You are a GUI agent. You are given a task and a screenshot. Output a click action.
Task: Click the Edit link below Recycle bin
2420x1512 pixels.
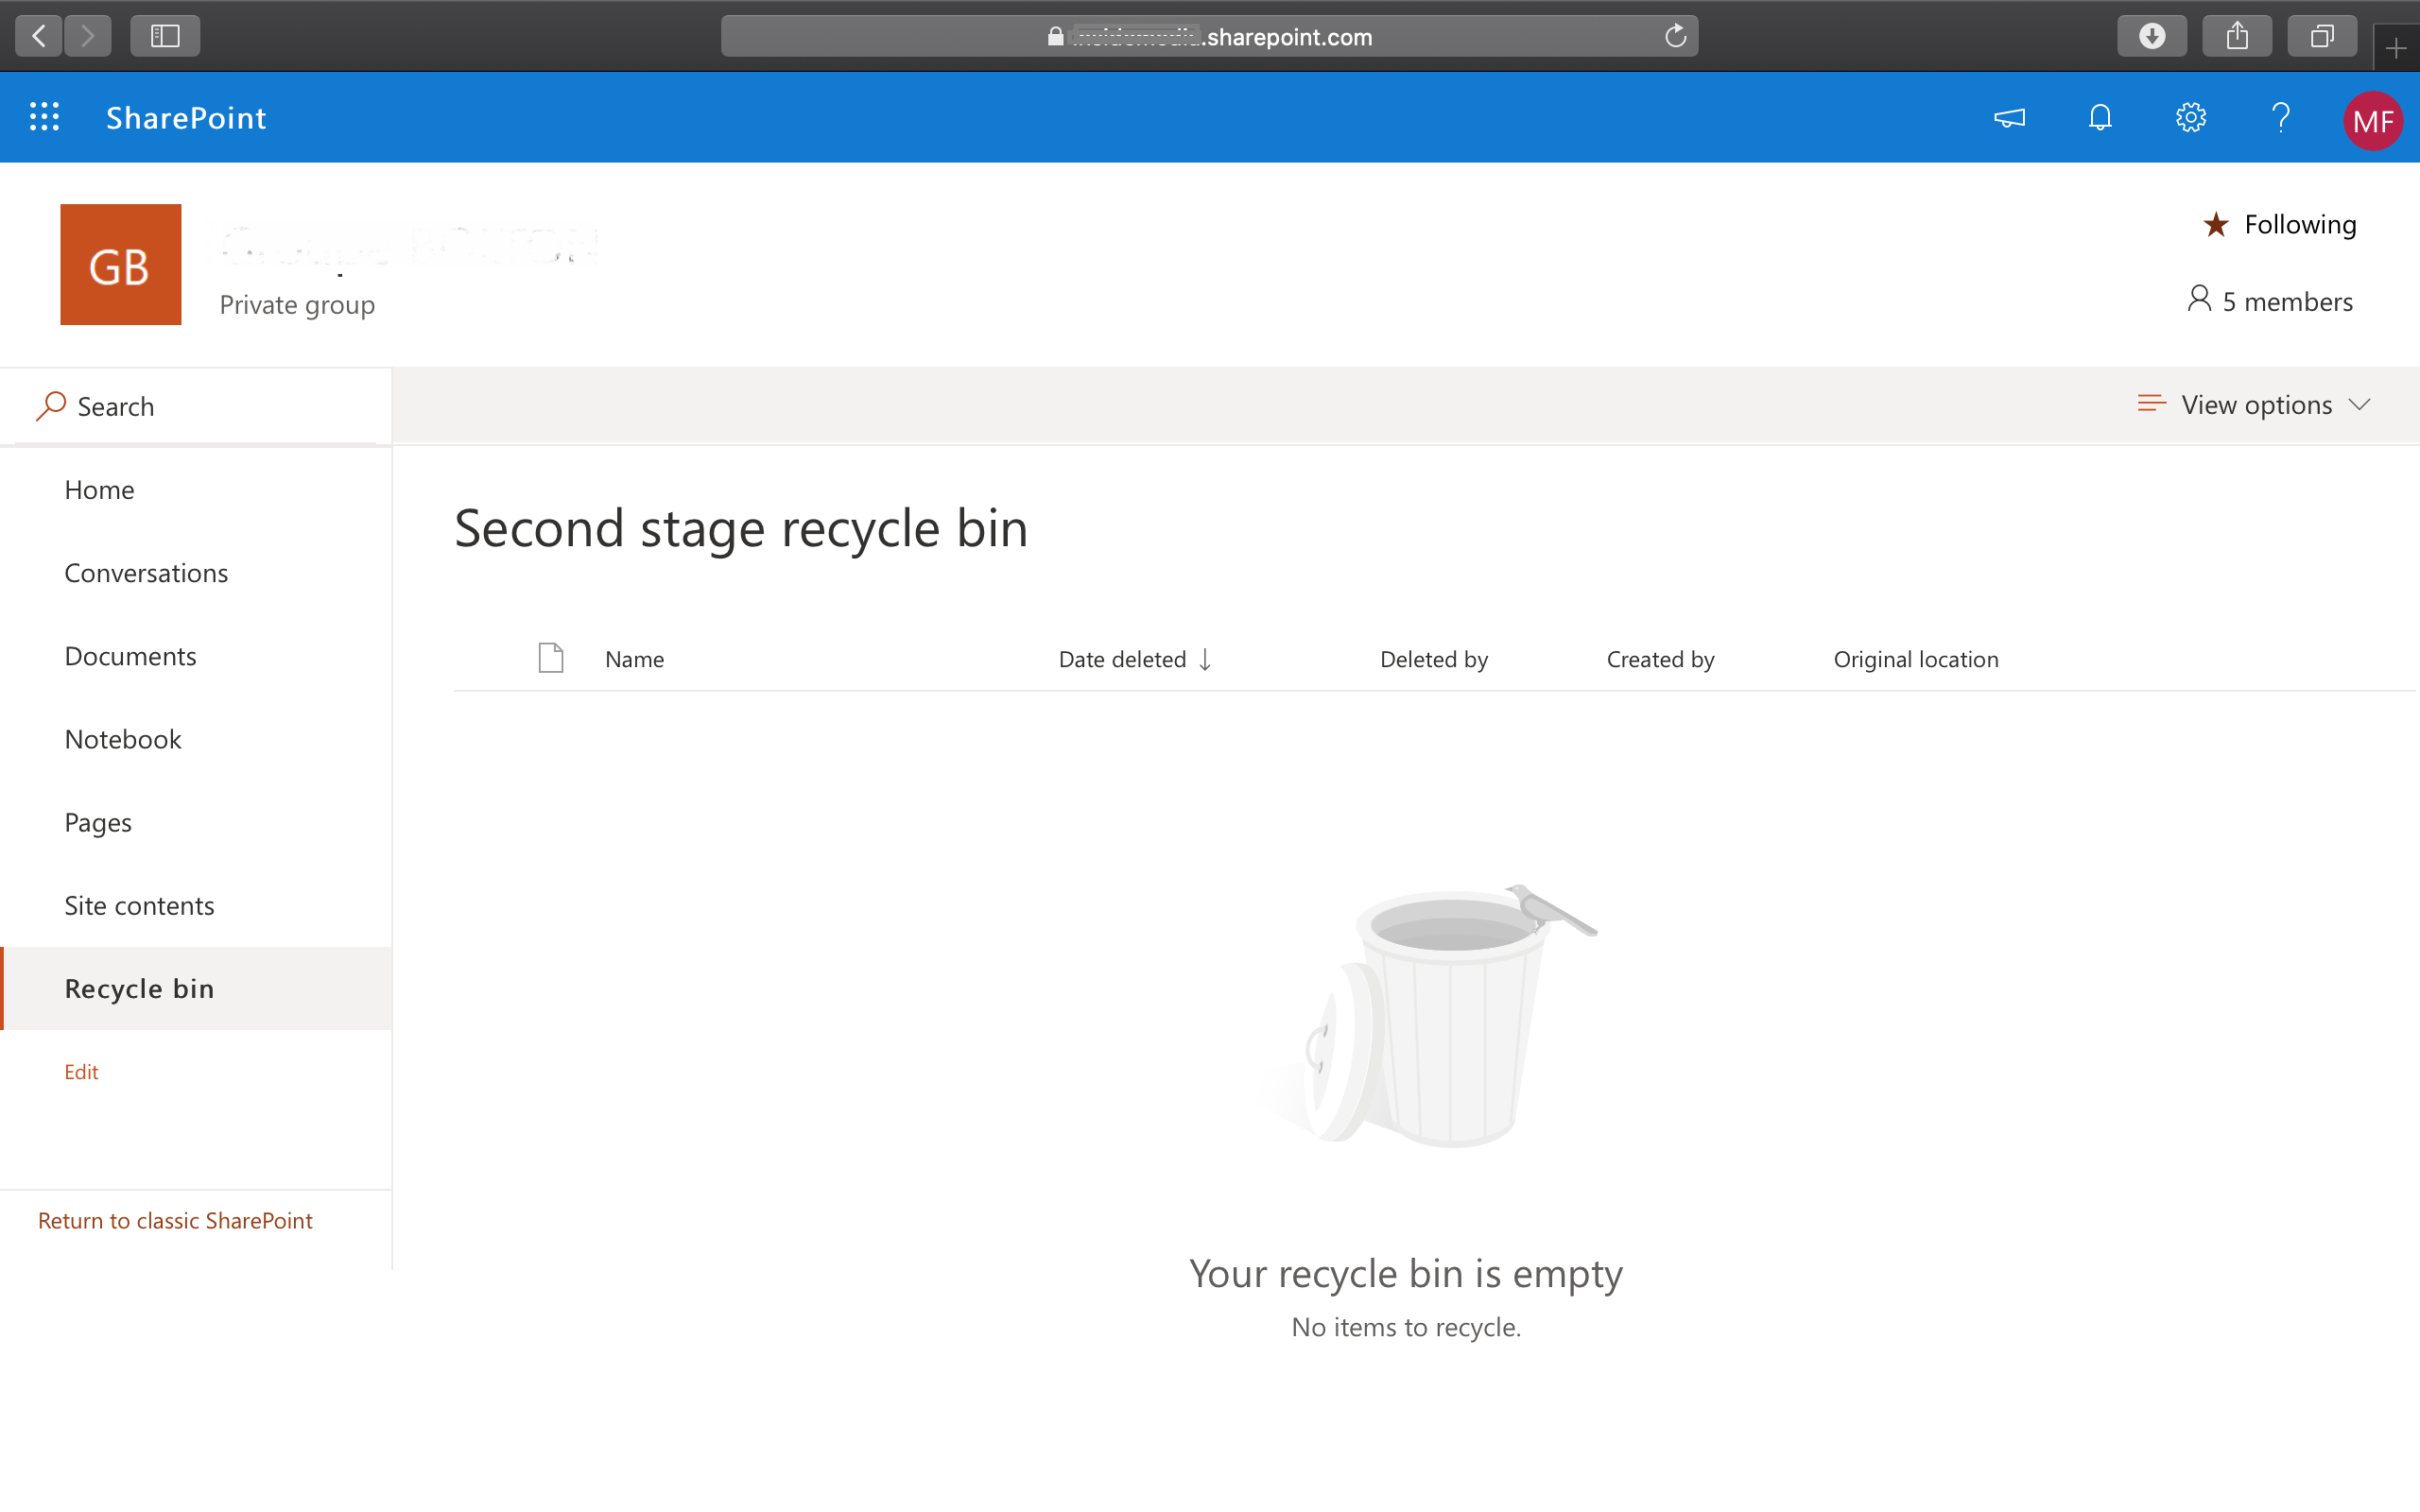(x=81, y=1071)
